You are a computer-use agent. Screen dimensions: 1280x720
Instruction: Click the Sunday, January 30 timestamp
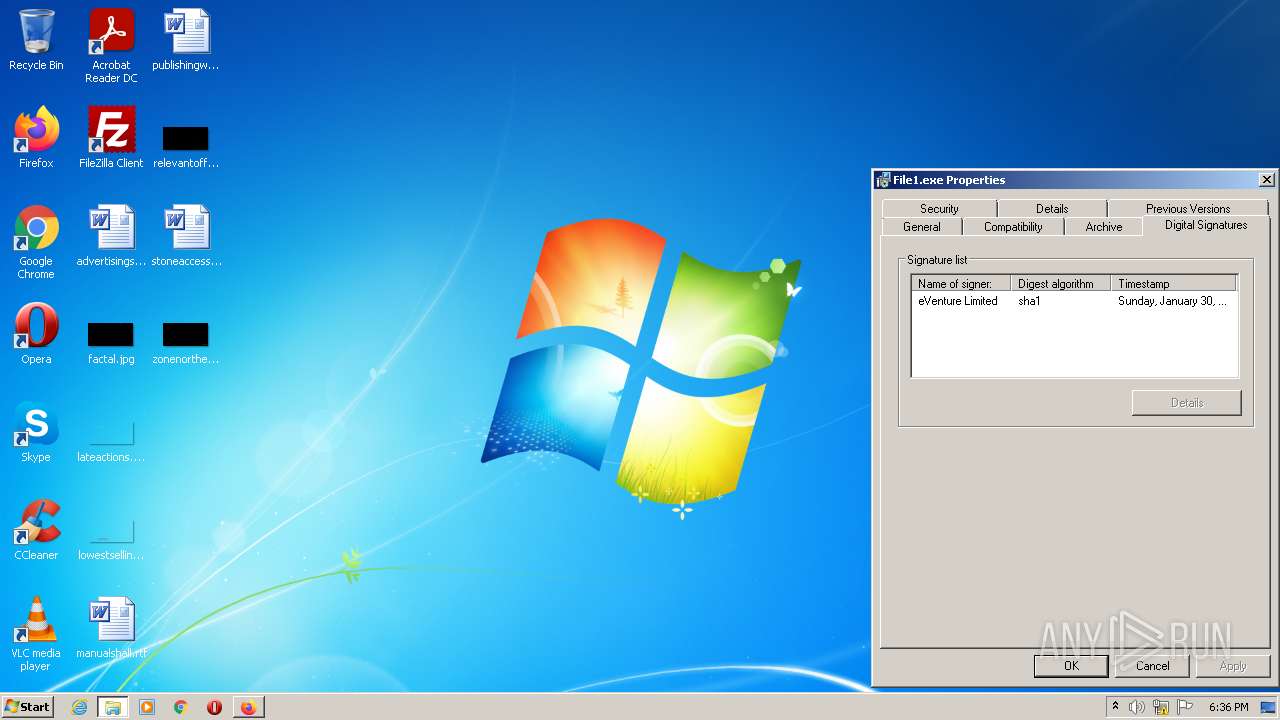pyautogui.click(x=1172, y=301)
